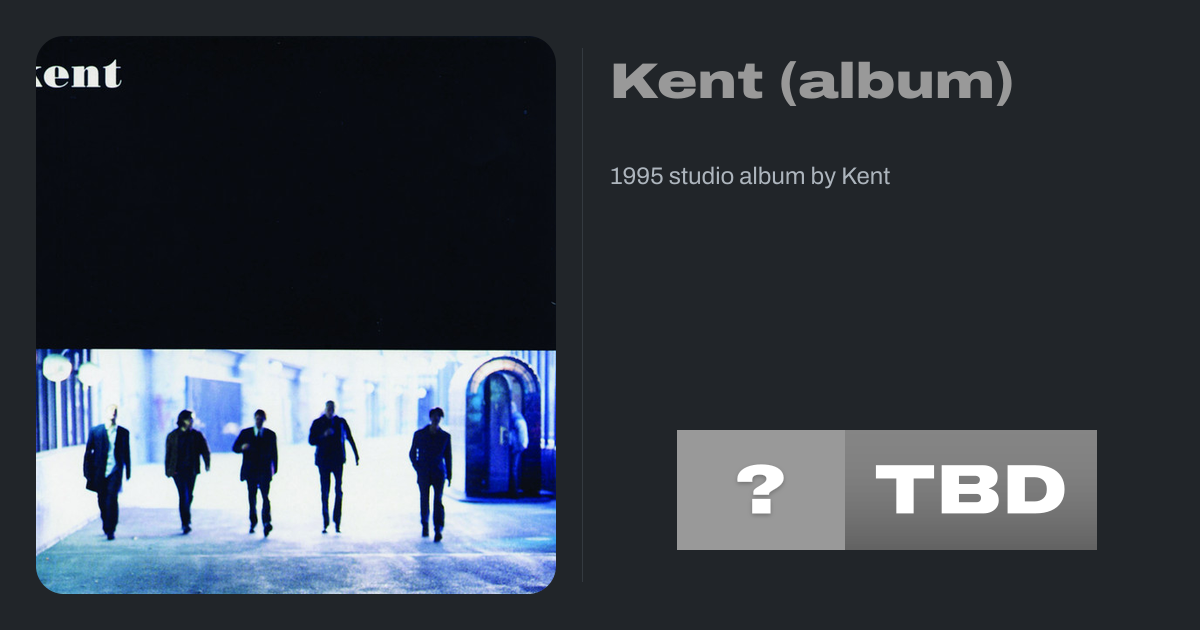The height and width of the screenshot is (630, 1200).
Task: Click the glowing street lamp on cover
Action: [x=57, y=367]
